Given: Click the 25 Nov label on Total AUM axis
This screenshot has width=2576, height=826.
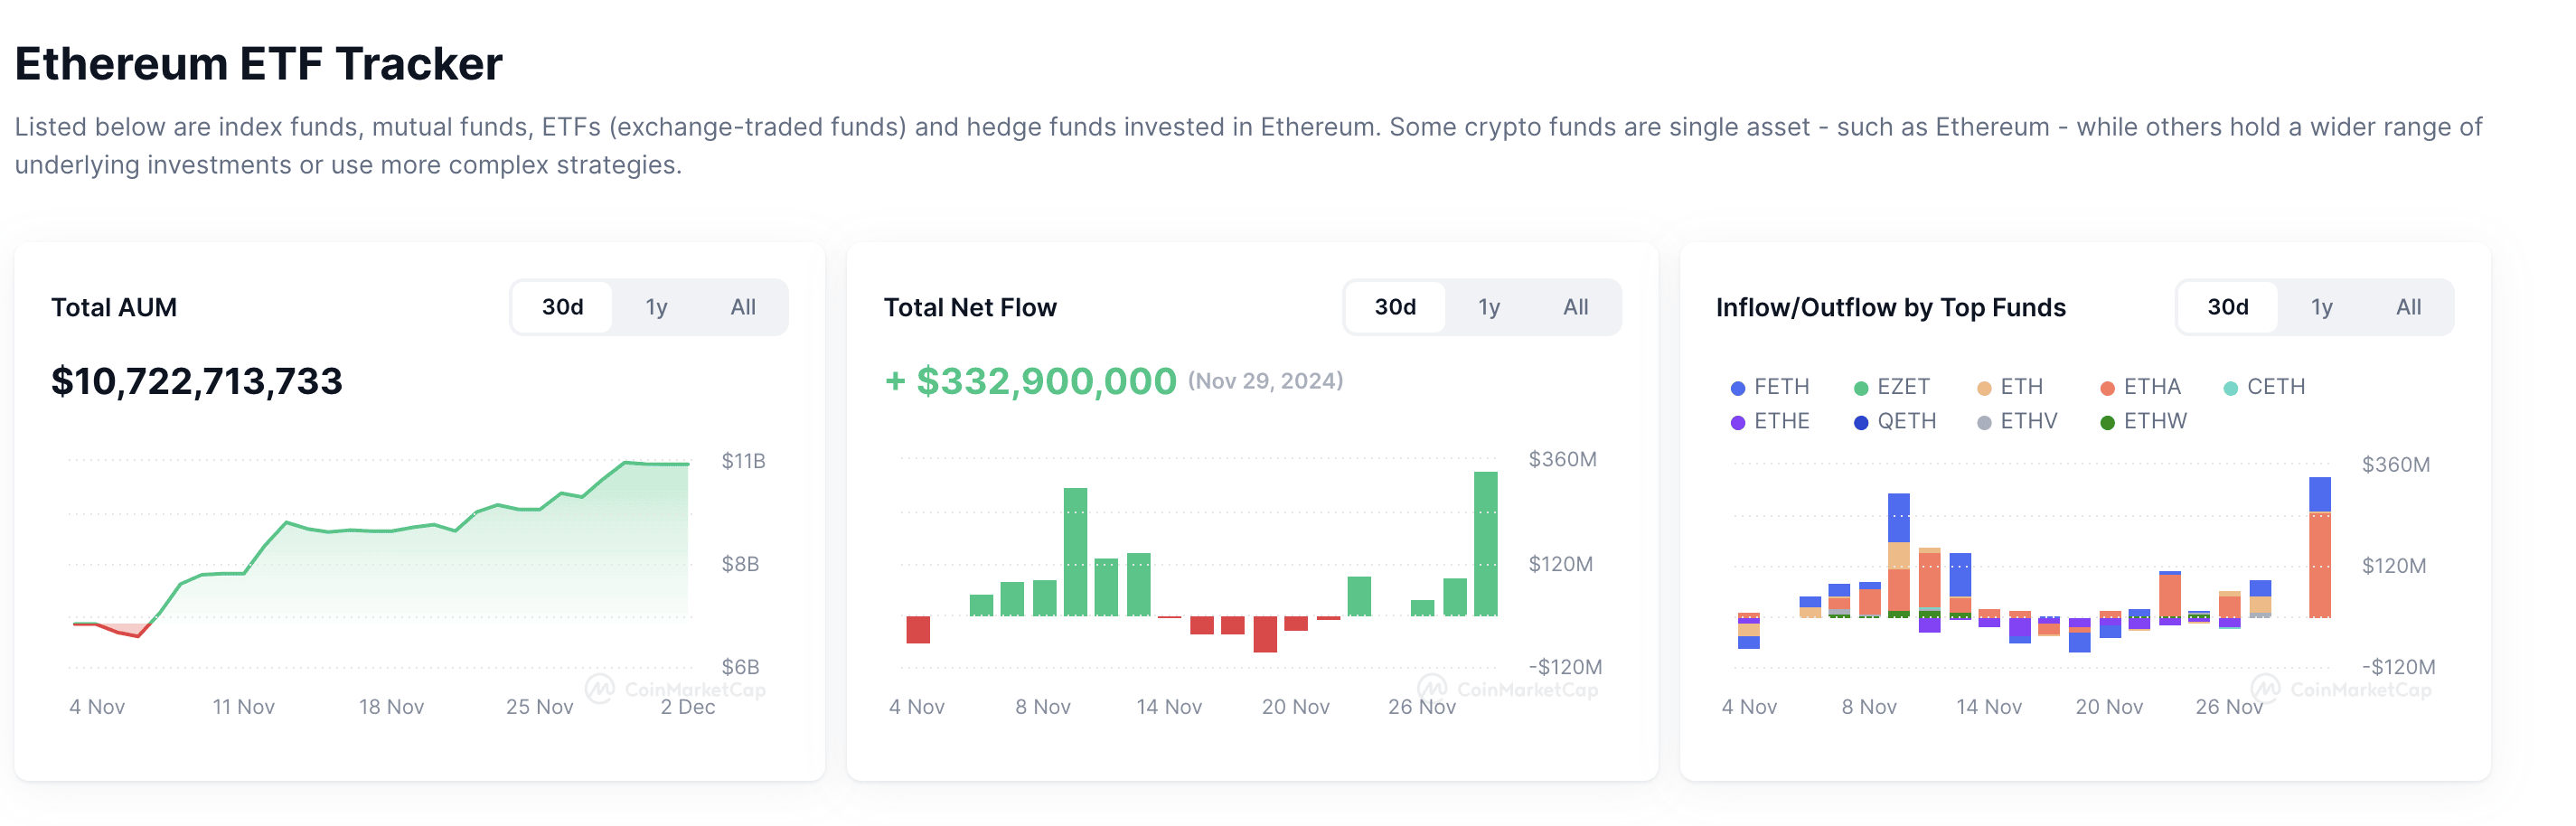Looking at the screenshot, I should 540,707.
